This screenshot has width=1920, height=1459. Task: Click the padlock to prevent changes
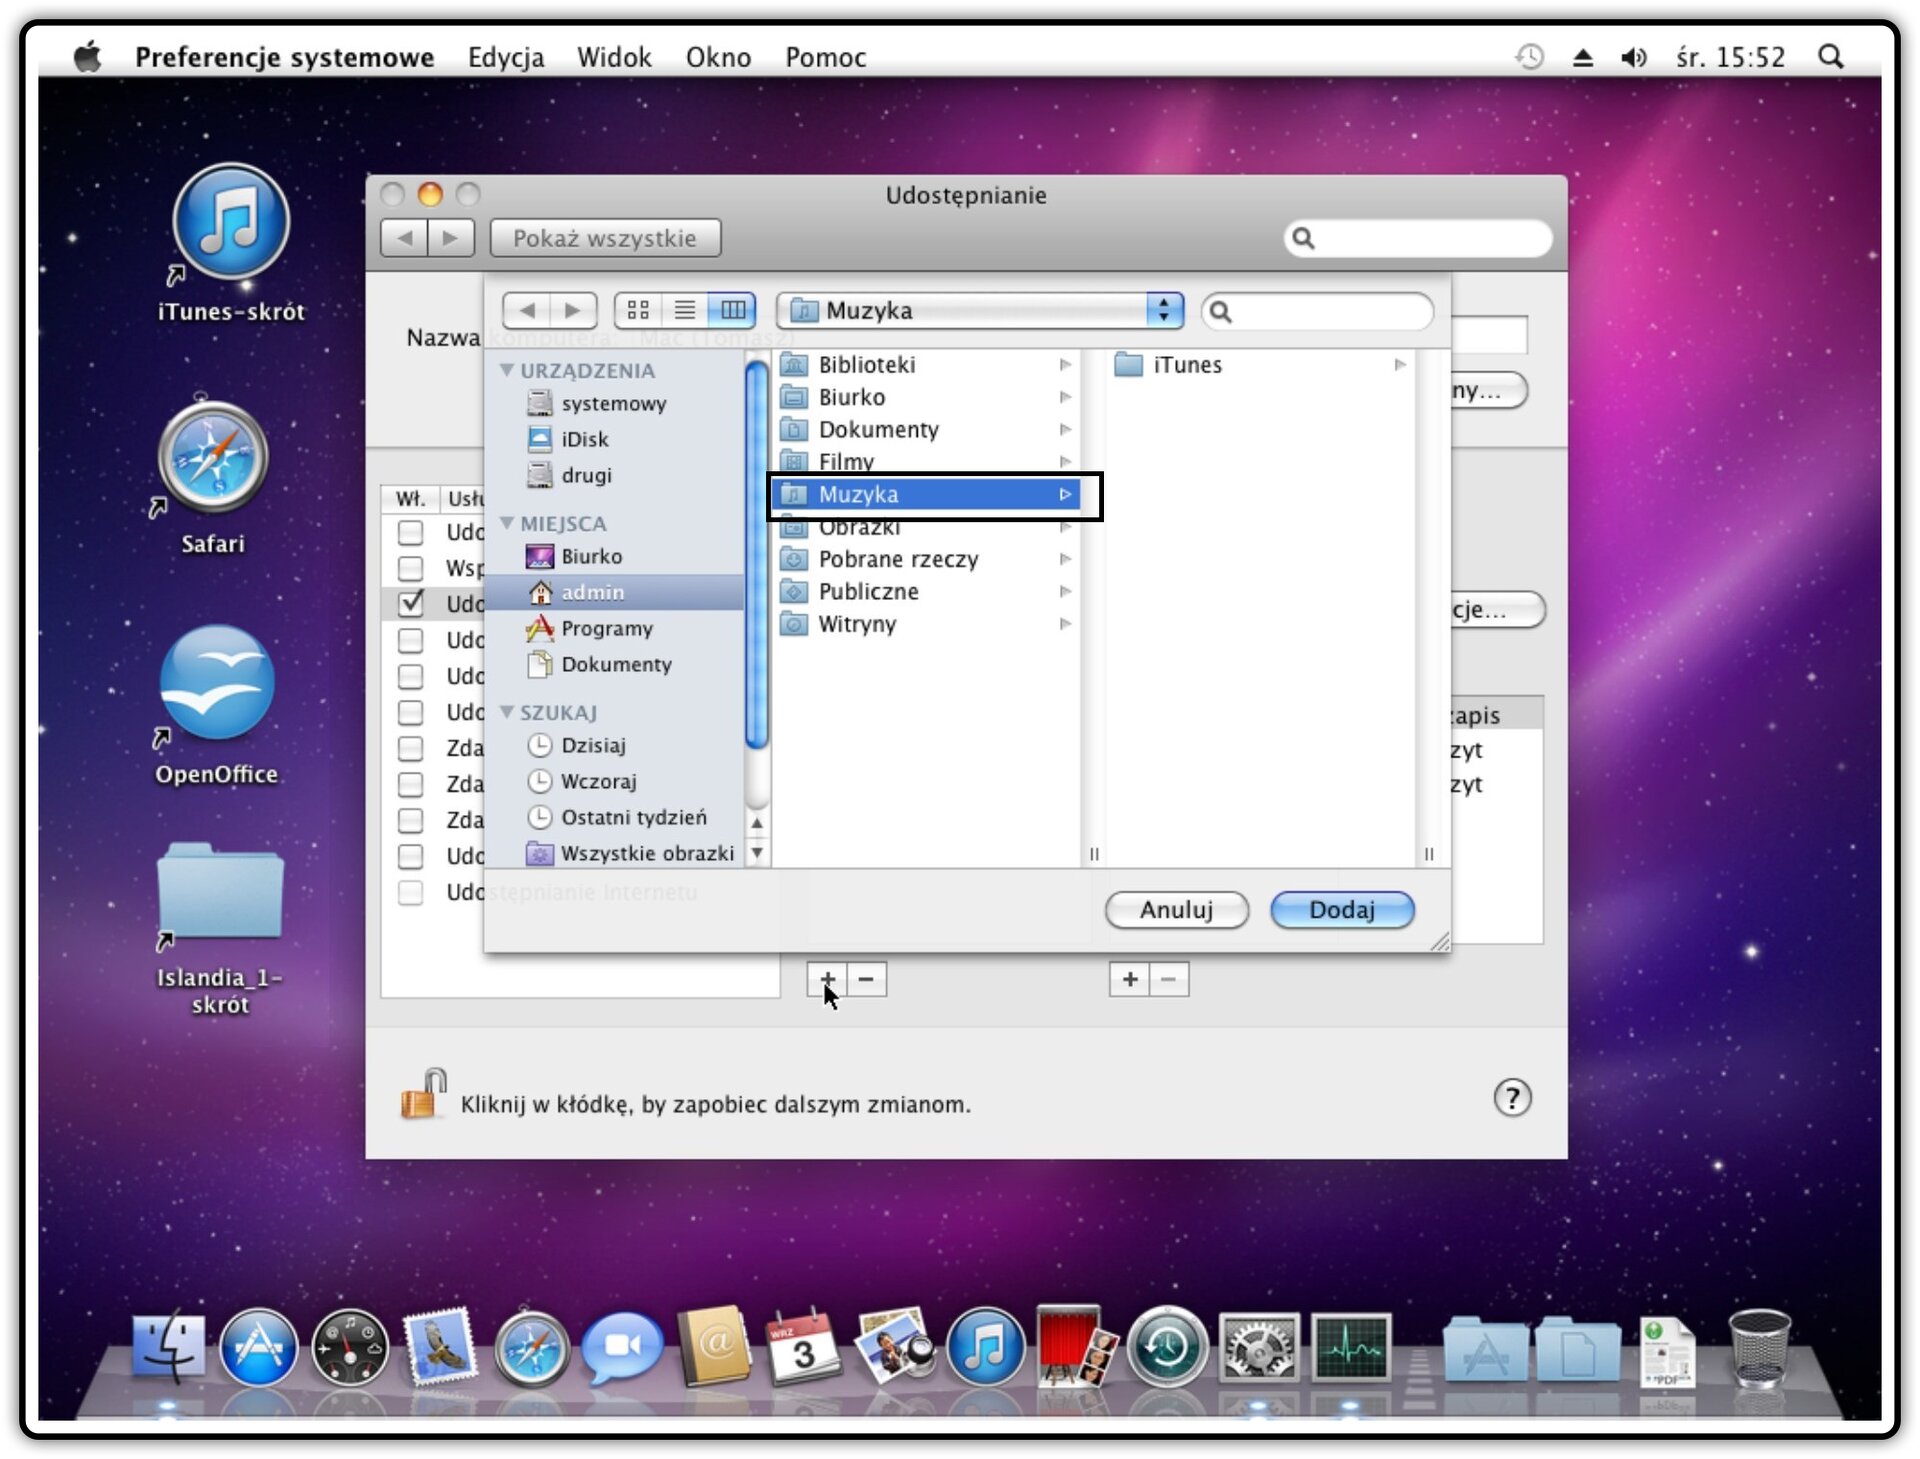(x=423, y=1094)
